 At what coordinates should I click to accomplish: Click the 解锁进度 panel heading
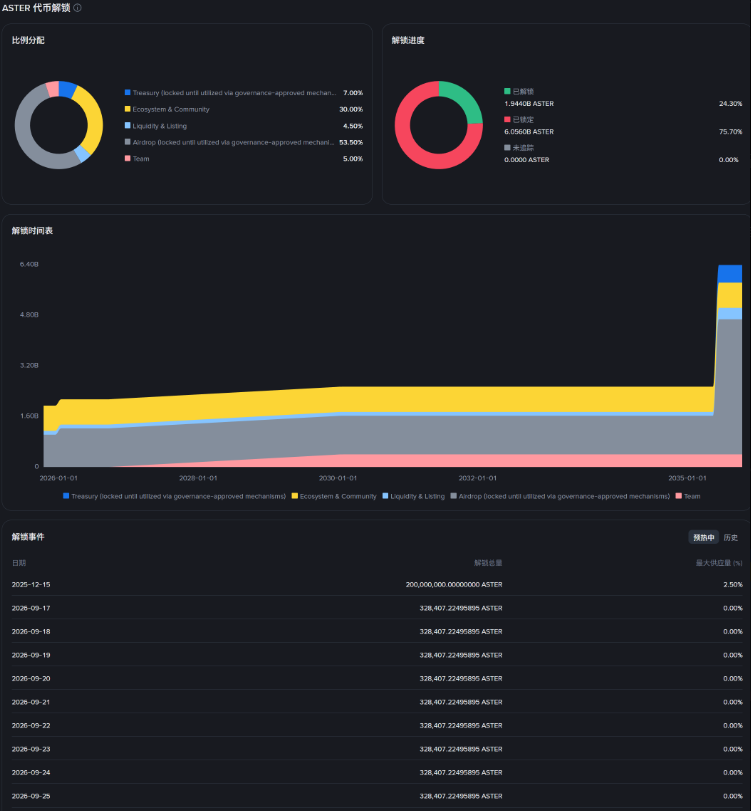(x=408, y=40)
